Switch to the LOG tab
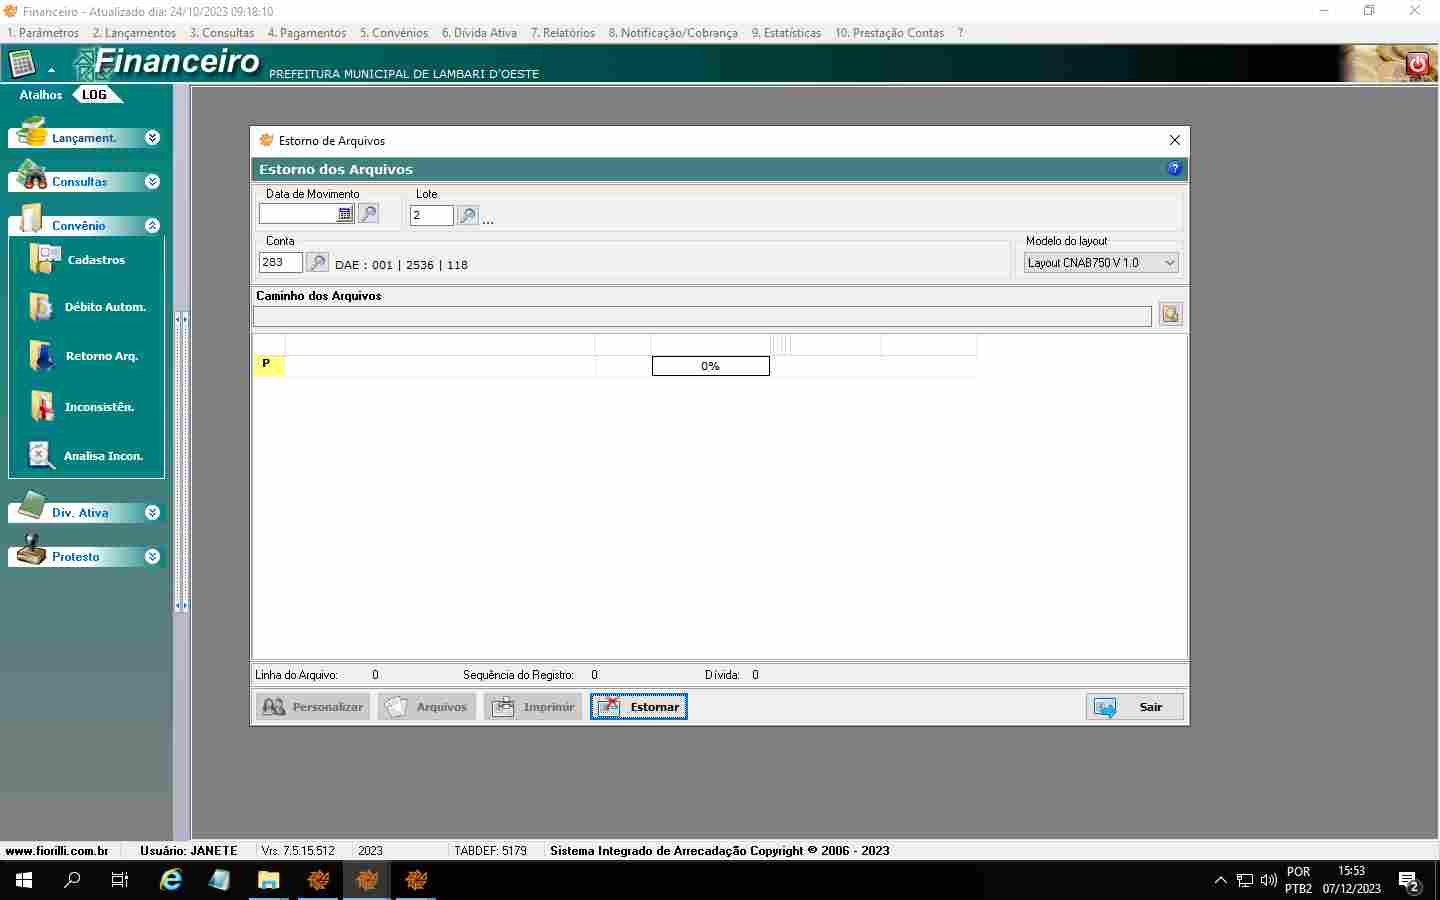Viewport: 1440px width, 900px height. point(95,95)
